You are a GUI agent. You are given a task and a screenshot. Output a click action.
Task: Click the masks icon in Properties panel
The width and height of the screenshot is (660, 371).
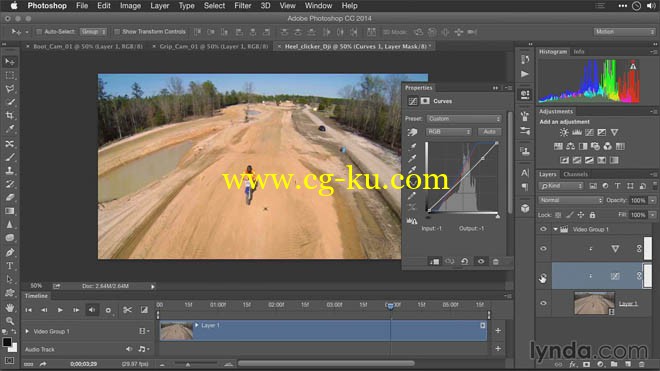pos(425,101)
